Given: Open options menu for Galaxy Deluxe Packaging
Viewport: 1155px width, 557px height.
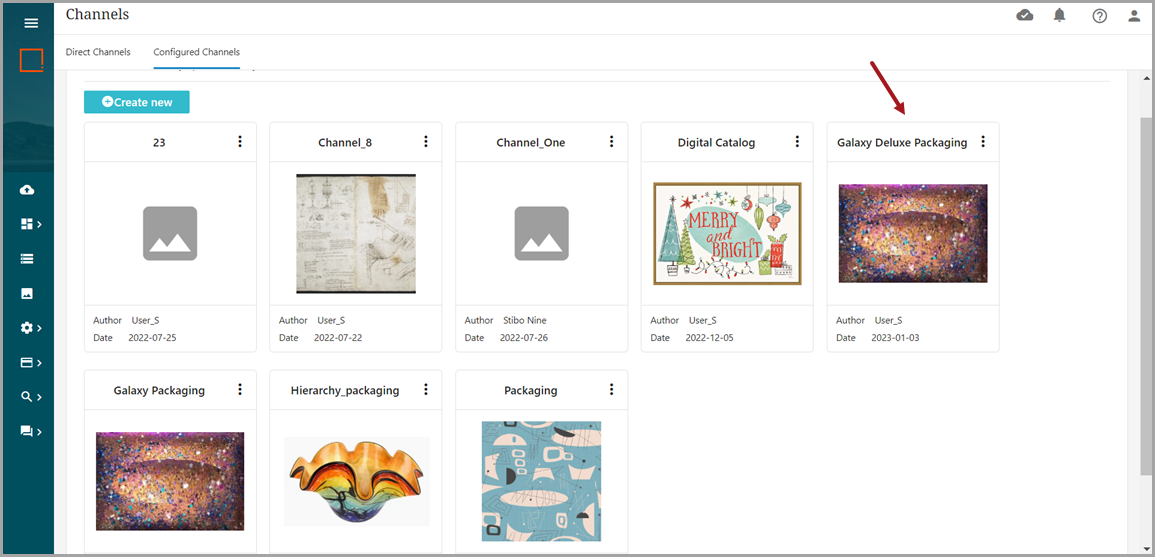Looking at the screenshot, I should [x=983, y=142].
